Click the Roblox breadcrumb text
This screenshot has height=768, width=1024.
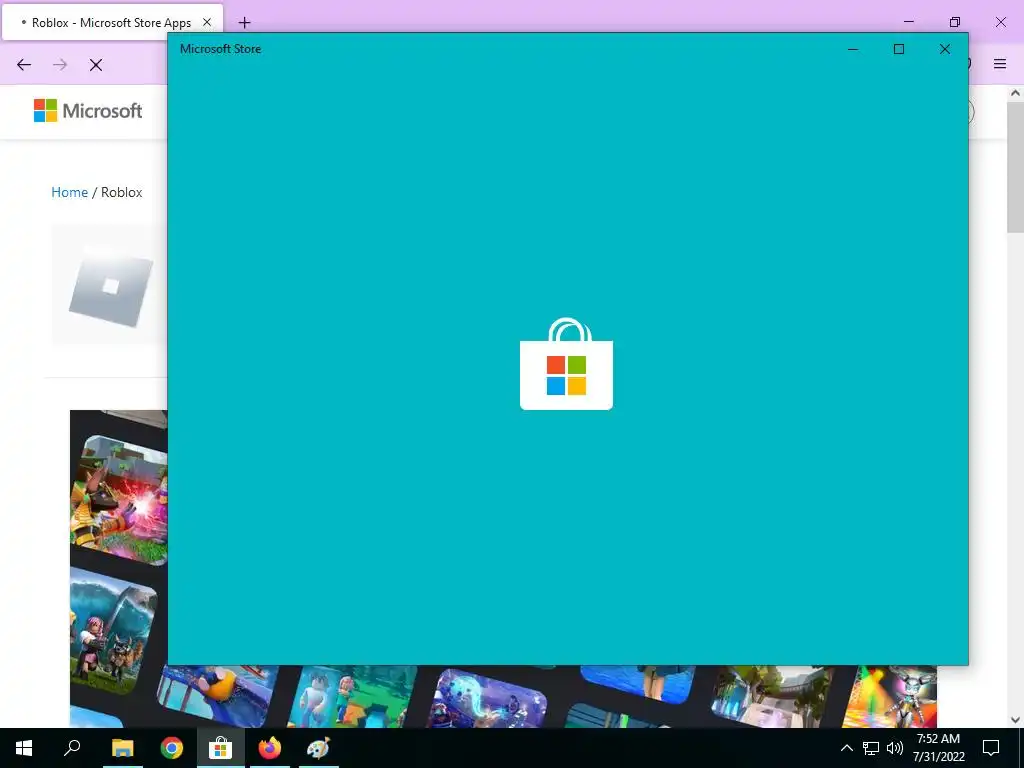[x=121, y=192]
